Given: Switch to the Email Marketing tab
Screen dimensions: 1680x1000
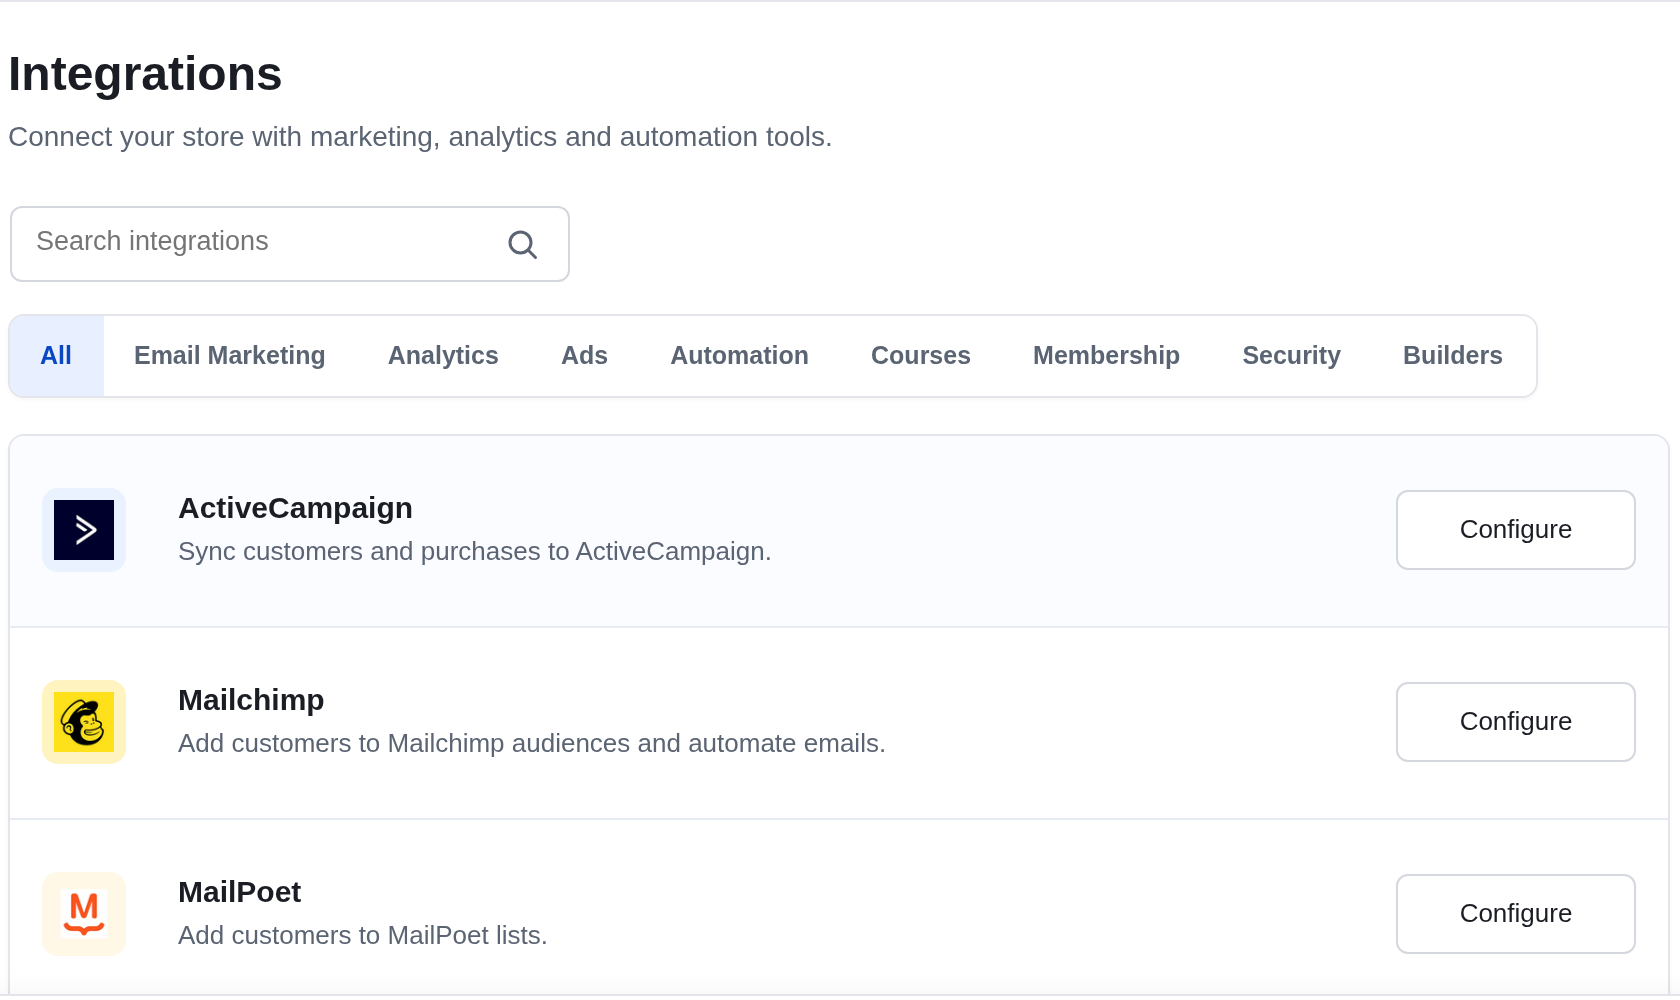Looking at the screenshot, I should [x=230, y=356].
